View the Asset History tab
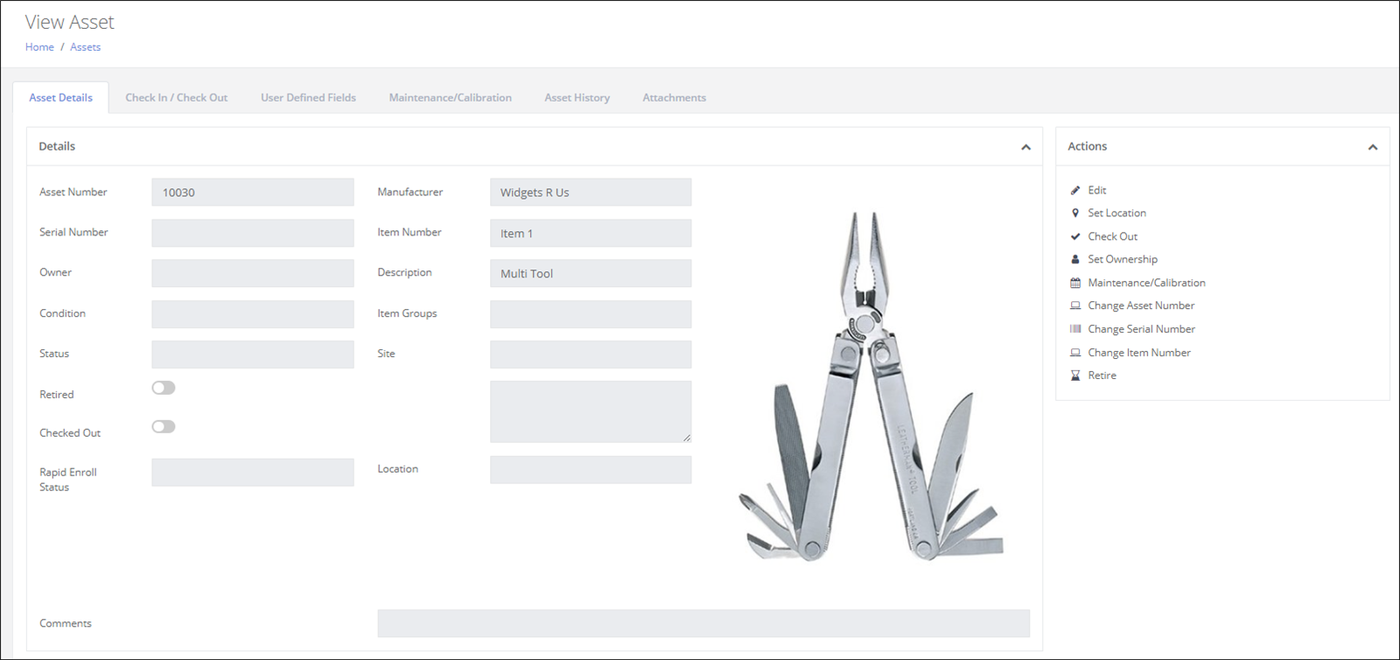Image resolution: width=1400 pixels, height=660 pixels. (577, 98)
